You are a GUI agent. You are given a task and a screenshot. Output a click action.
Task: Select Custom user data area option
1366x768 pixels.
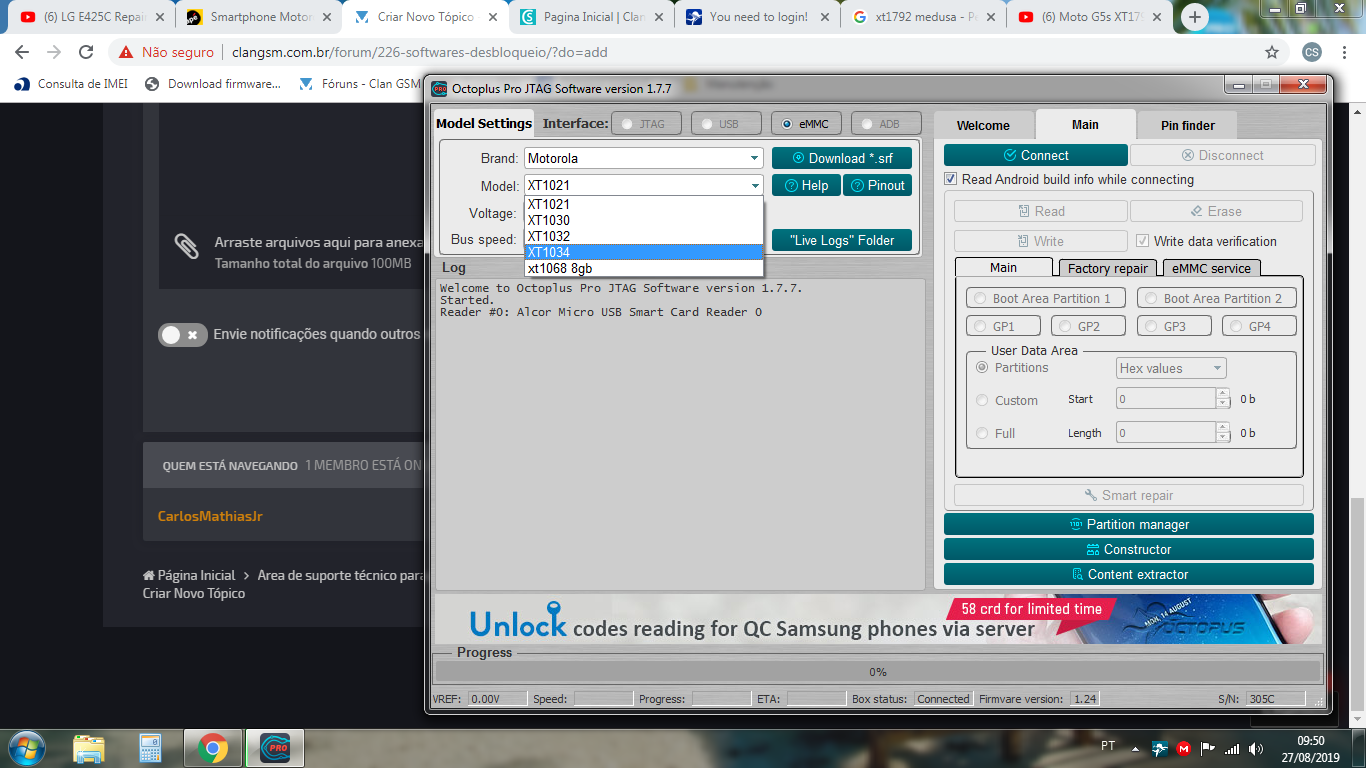tap(982, 400)
